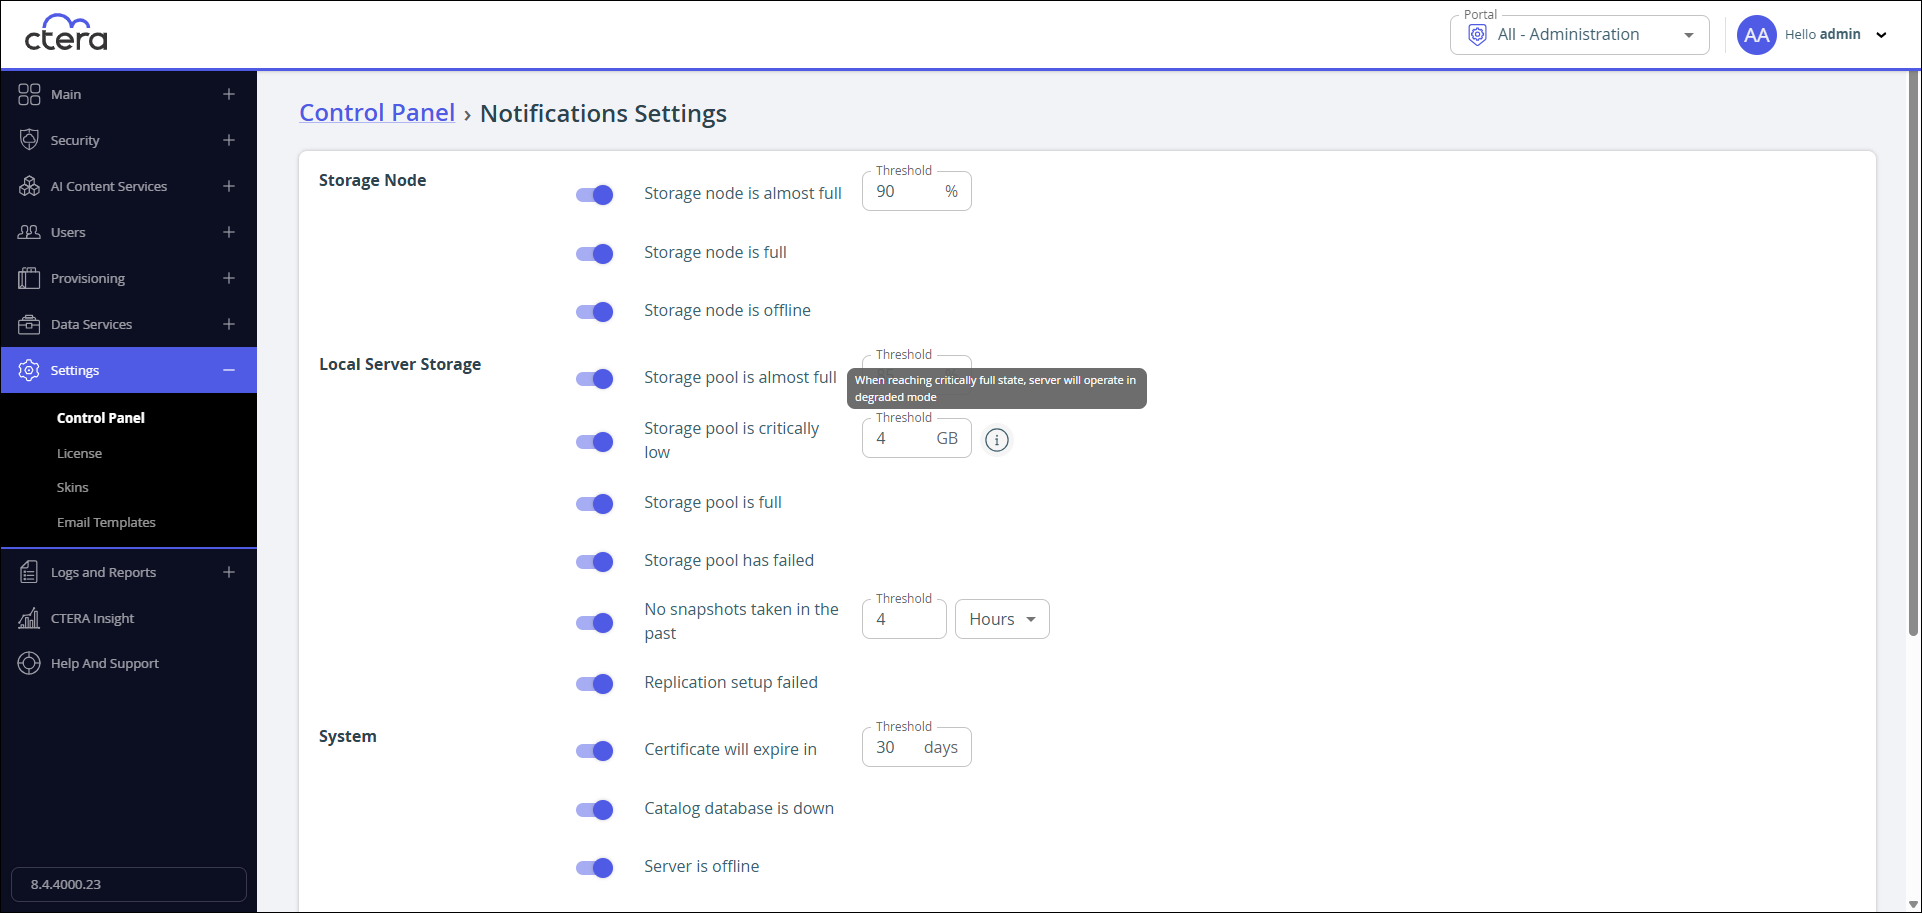Collapse the Settings section minus
This screenshot has height=913, width=1922.
pyautogui.click(x=229, y=370)
